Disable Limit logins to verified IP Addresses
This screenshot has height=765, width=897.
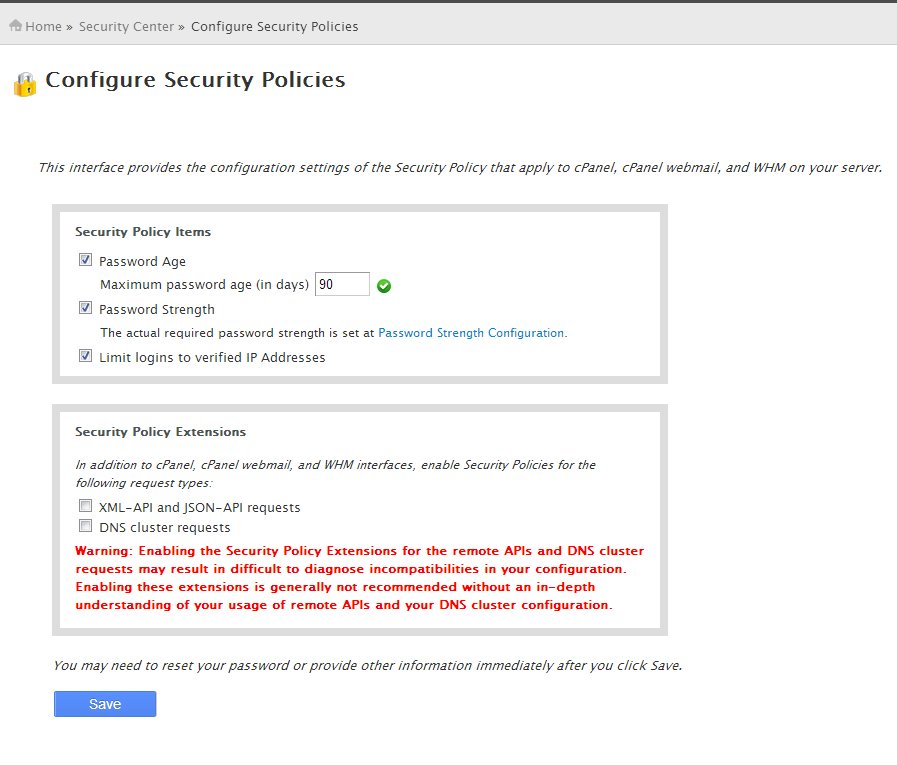pyautogui.click(x=85, y=356)
